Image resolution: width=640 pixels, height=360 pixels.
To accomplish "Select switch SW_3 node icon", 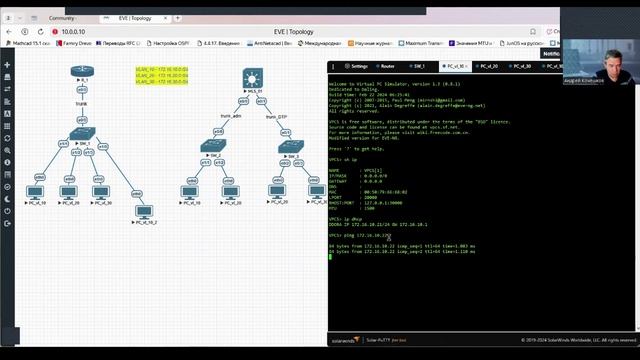I will coord(291,147).
